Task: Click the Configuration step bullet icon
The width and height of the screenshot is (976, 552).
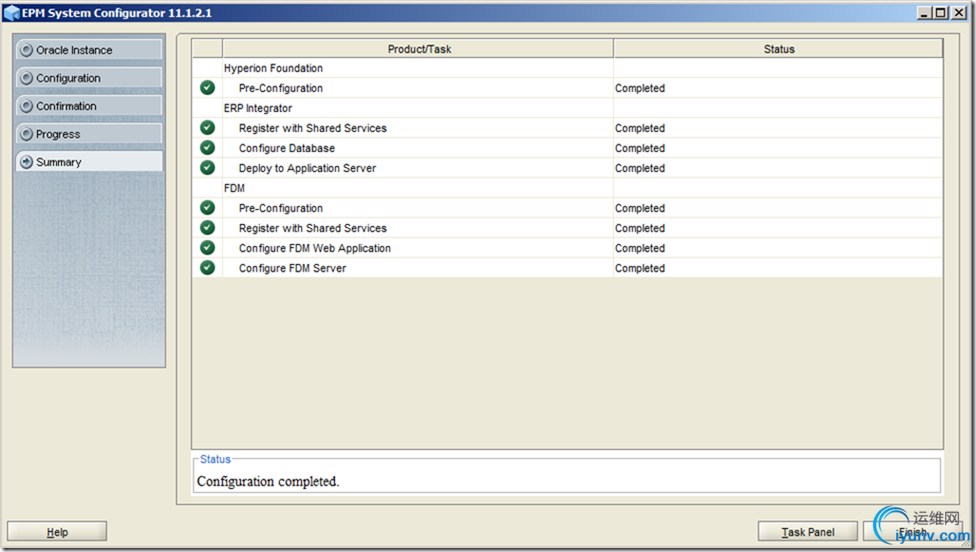Action: coord(26,78)
